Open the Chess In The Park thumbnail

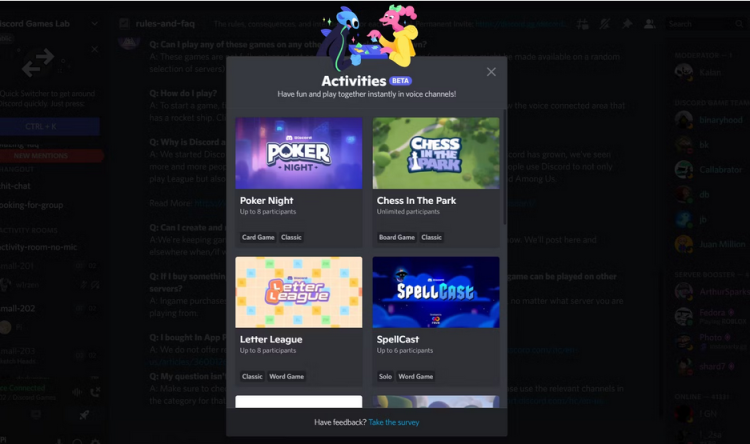click(436, 153)
